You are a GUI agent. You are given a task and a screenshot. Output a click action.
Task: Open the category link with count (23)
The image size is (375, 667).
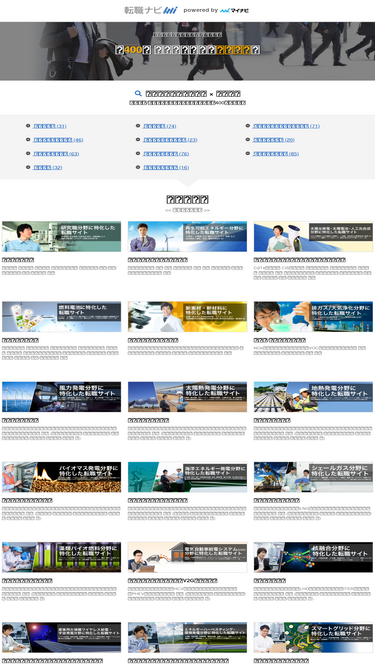point(170,140)
